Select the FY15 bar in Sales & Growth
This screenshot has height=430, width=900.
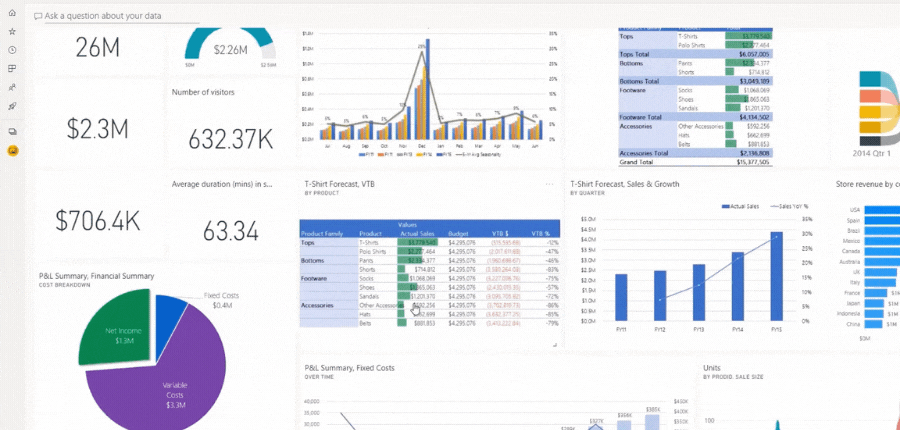[777, 276]
